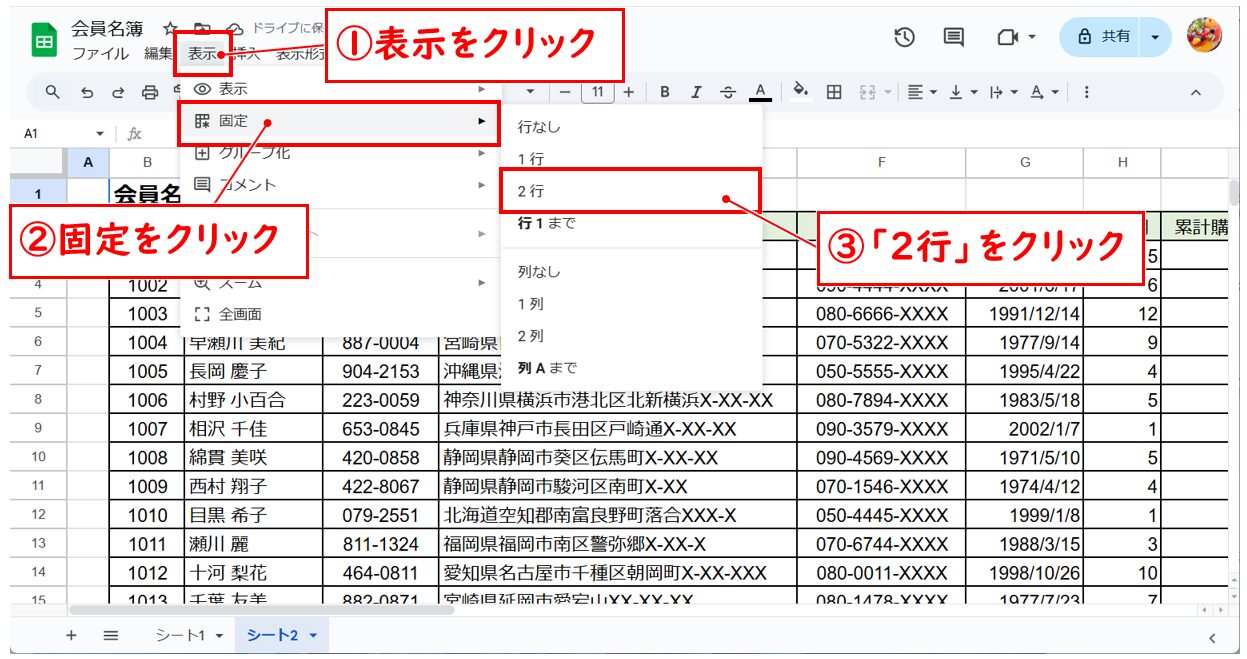1247x659 pixels.
Task: Click the font size input box
Action: (597, 92)
